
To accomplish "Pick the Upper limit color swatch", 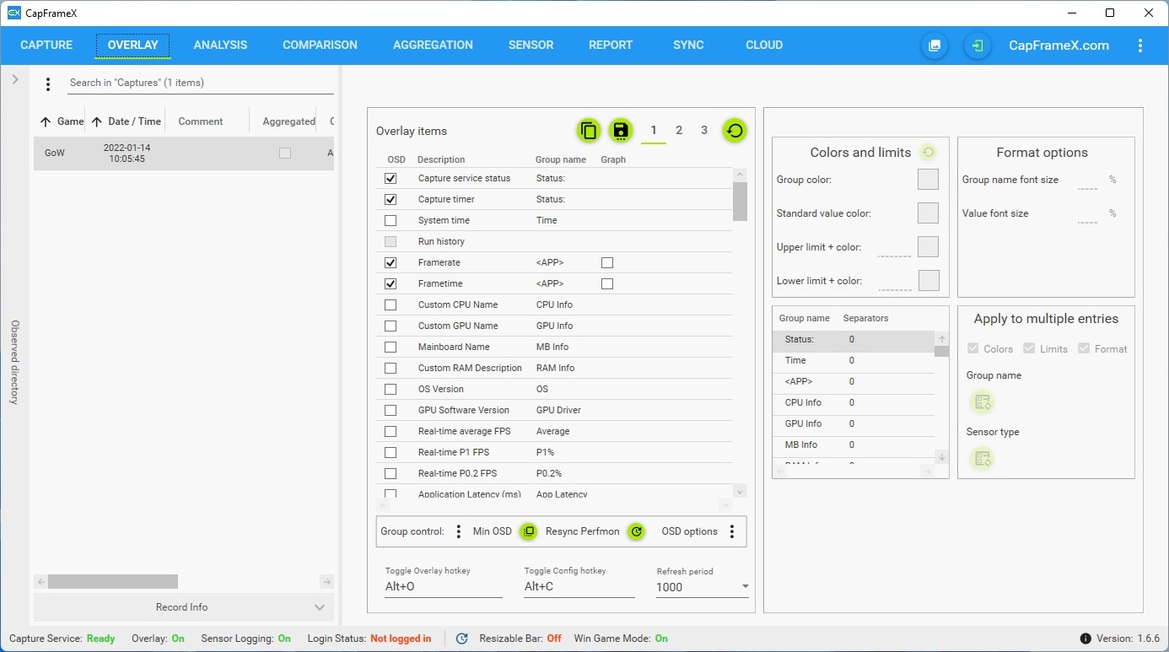I will [928, 247].
